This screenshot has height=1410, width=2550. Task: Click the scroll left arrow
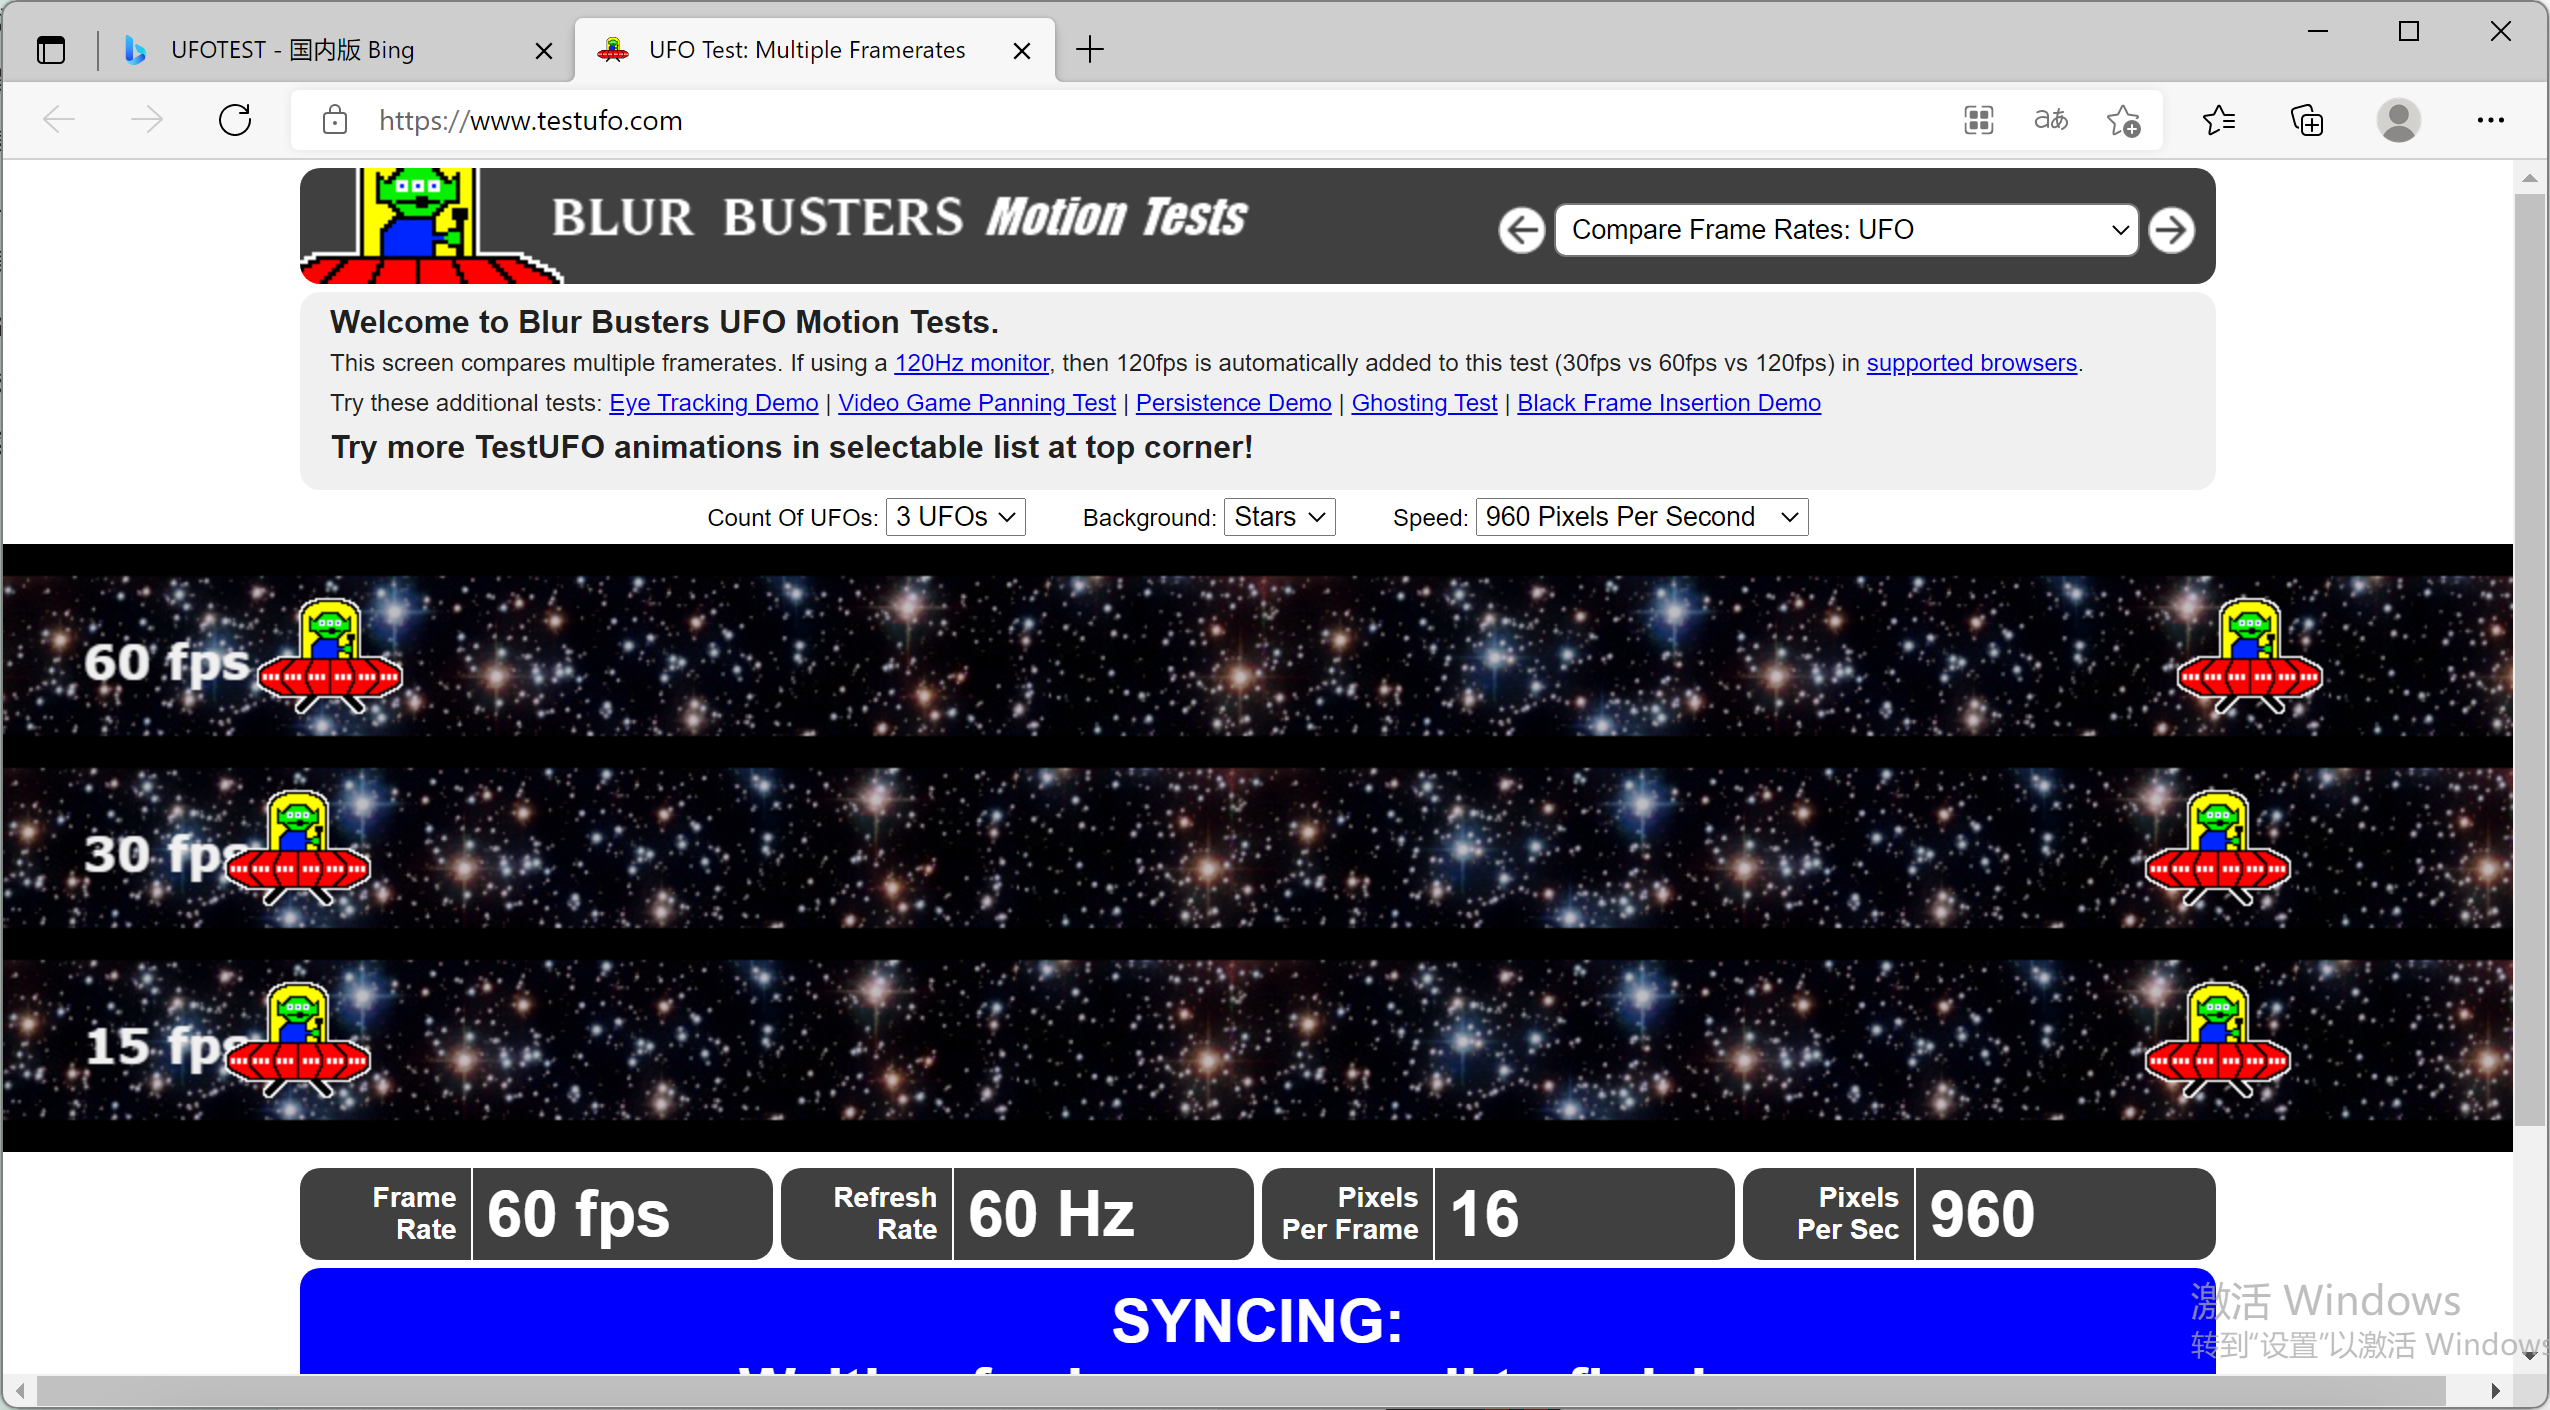(x=20, y=1391)
